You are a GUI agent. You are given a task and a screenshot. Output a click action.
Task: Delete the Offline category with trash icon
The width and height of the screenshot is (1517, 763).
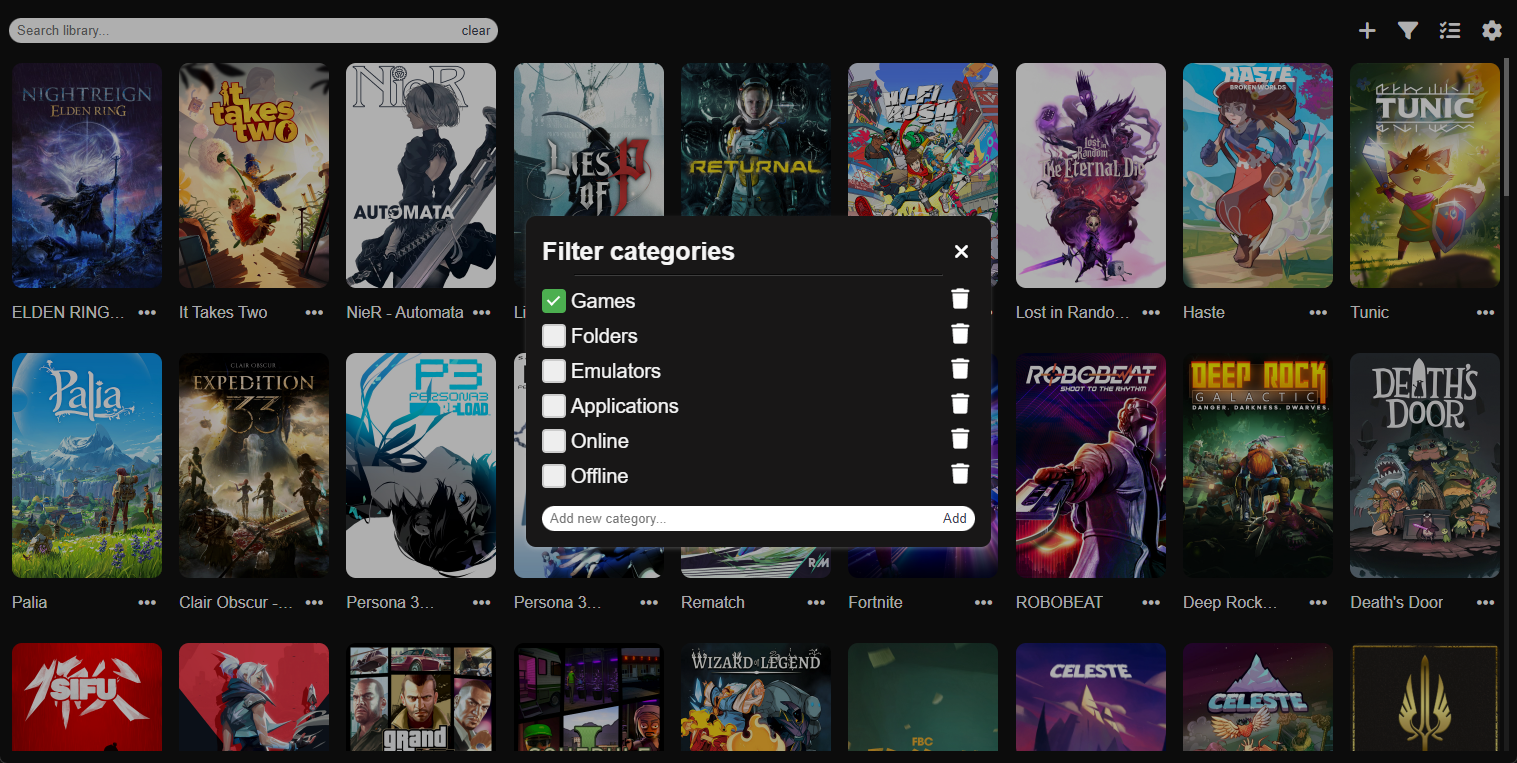click(959, 473)
